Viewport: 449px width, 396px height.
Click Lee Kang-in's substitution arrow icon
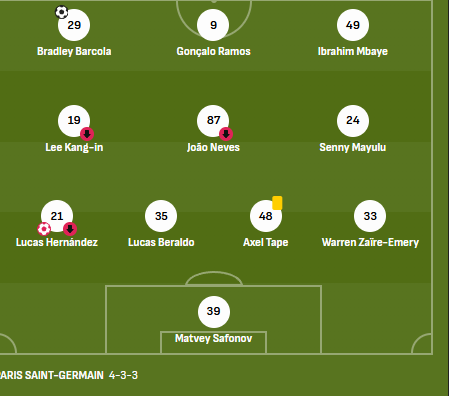(x=87, y=134)
